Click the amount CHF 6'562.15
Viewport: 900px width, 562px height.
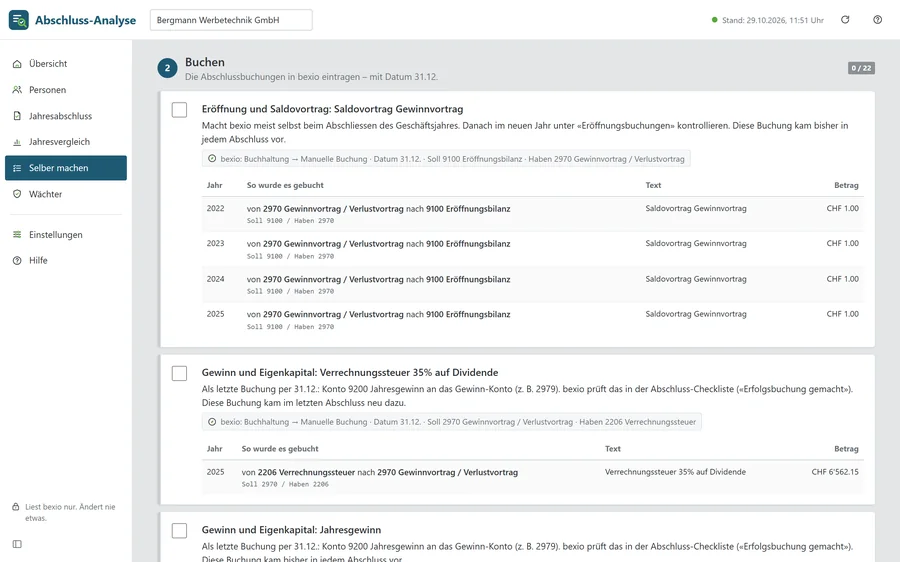tap(835, 472)
